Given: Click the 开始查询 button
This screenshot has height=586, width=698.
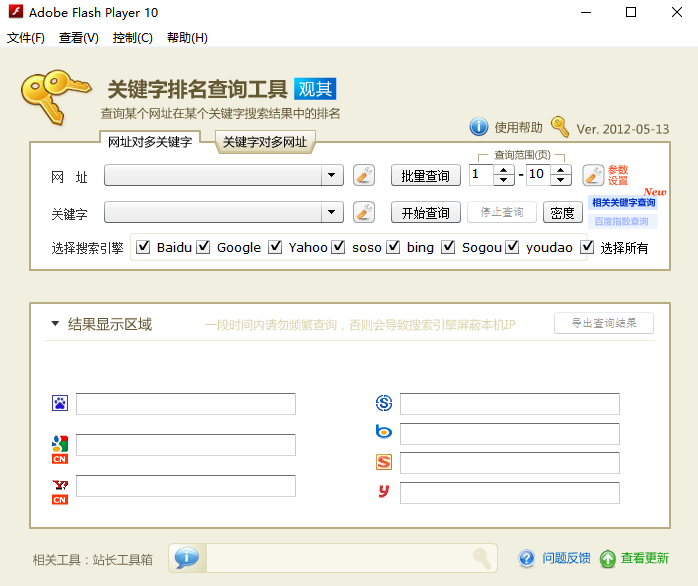Looking at the screenshot, I should coord(426,212).
